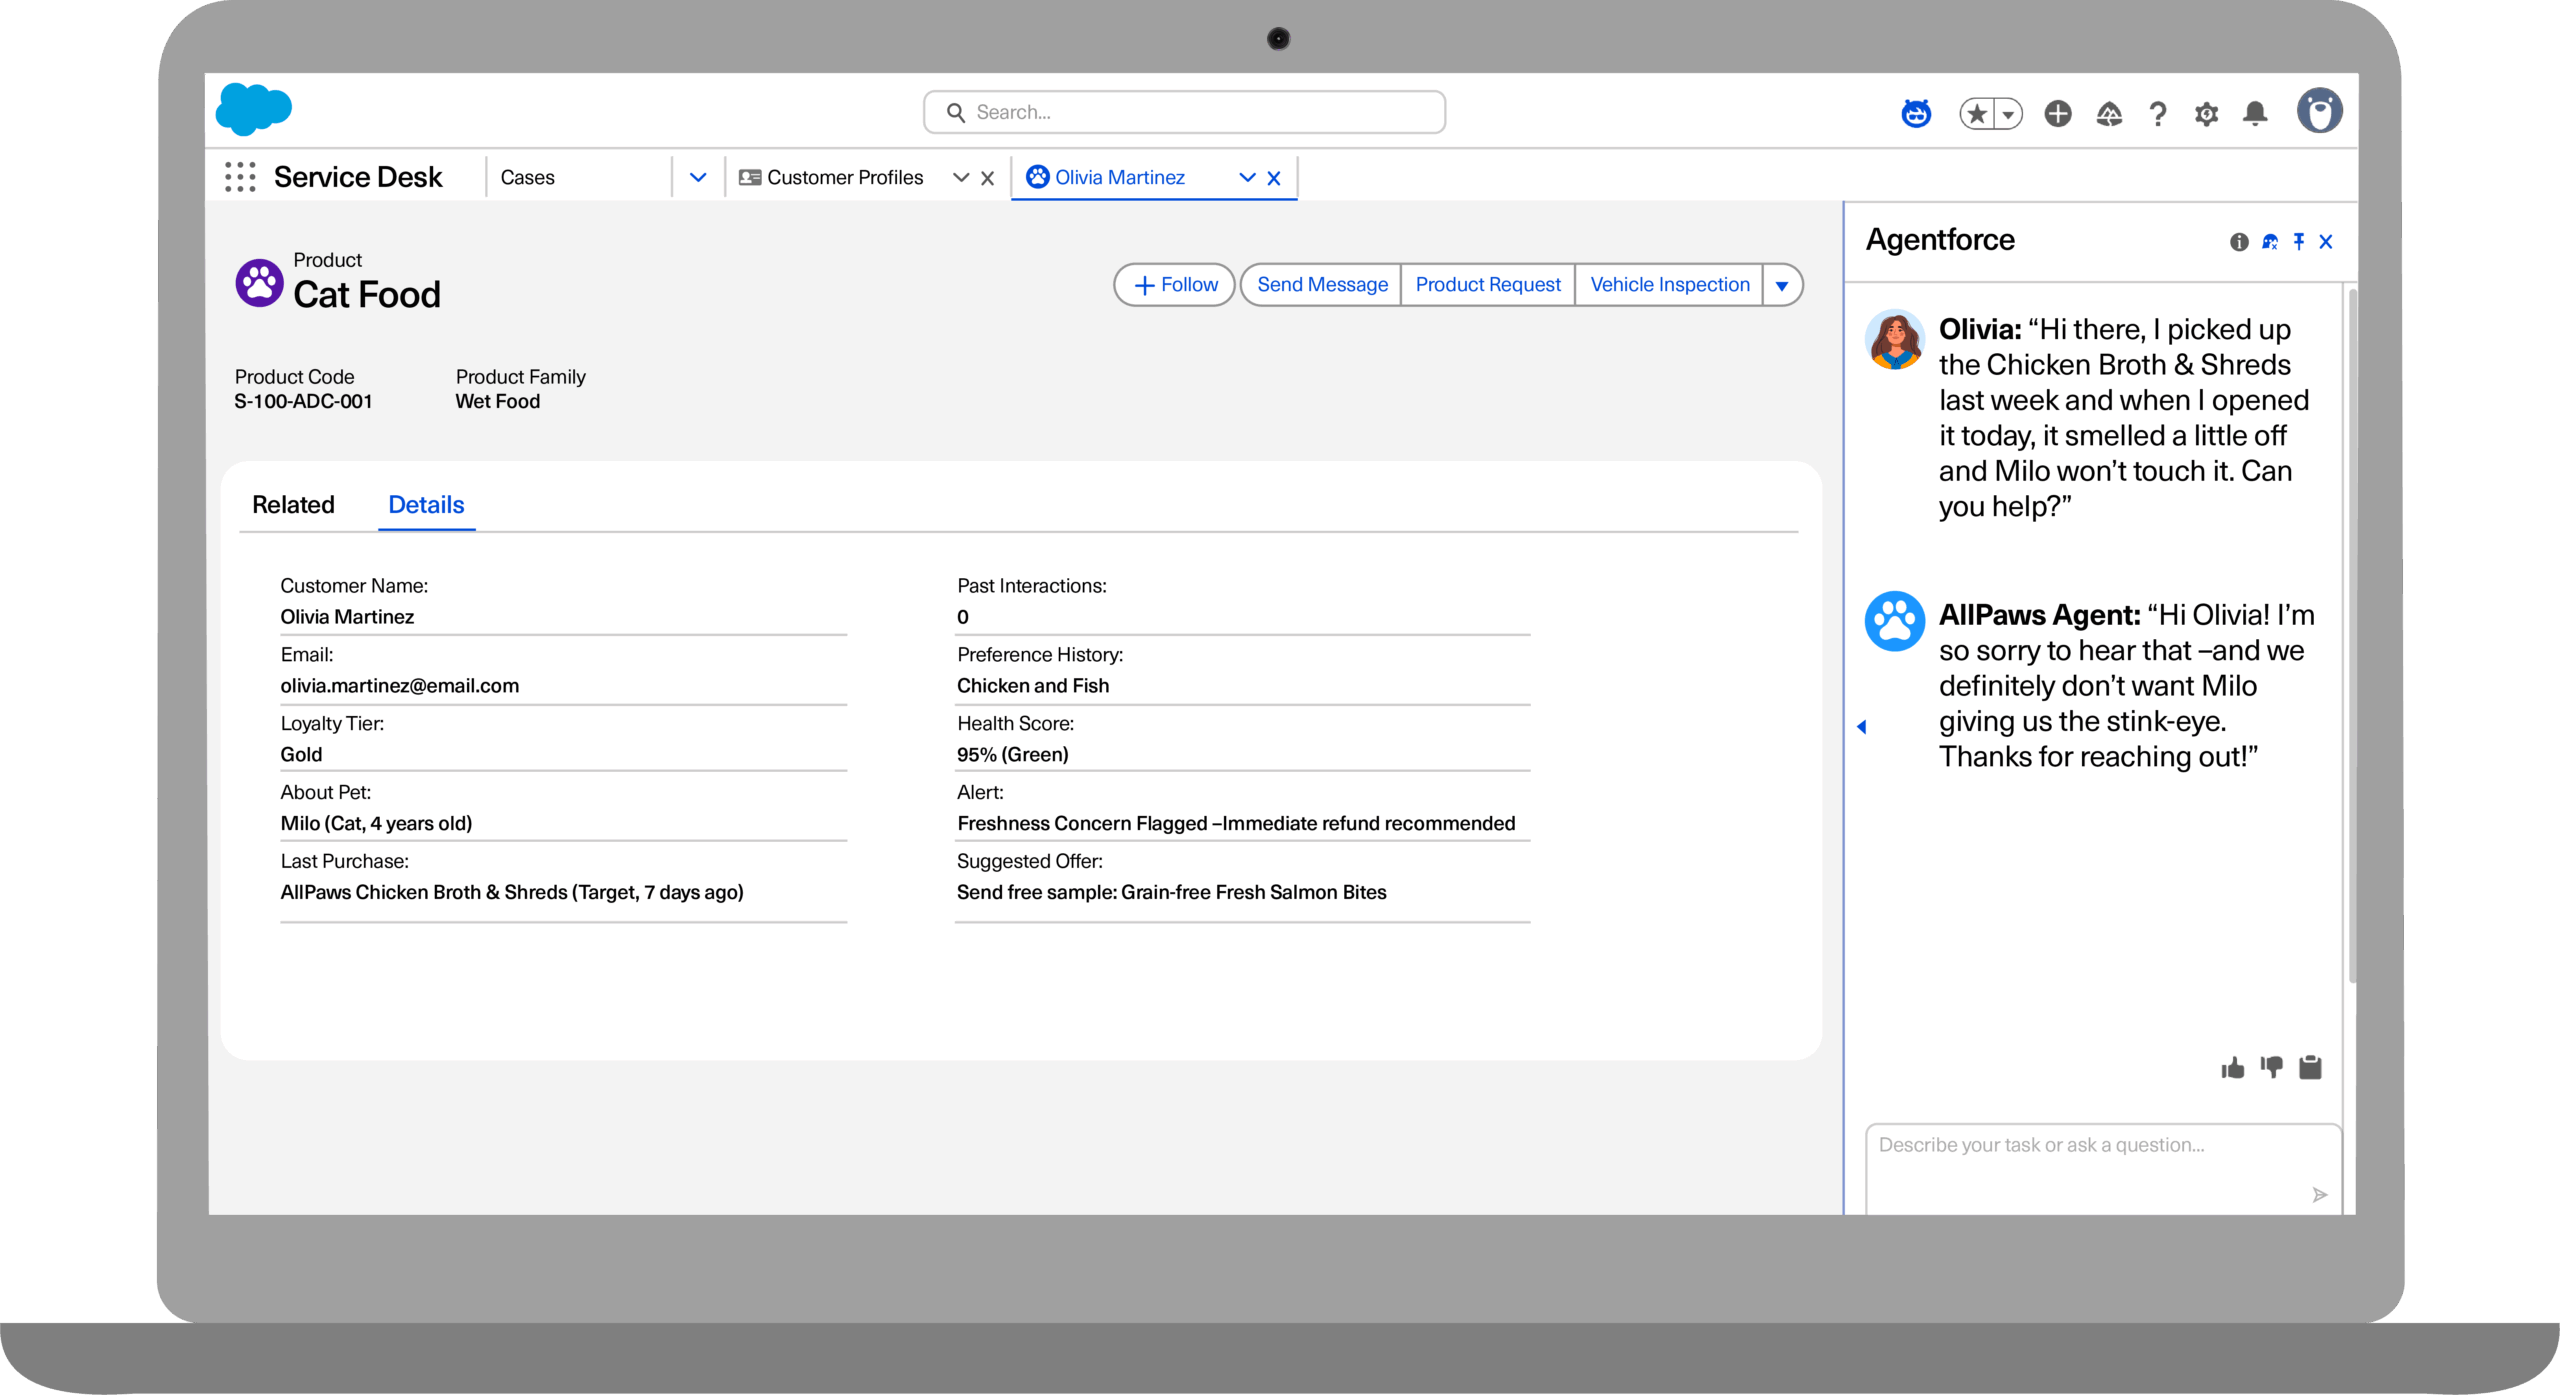Close the Agentforce panel
Viewport: 2560px width, 1395px height.
coord(2326,242)
